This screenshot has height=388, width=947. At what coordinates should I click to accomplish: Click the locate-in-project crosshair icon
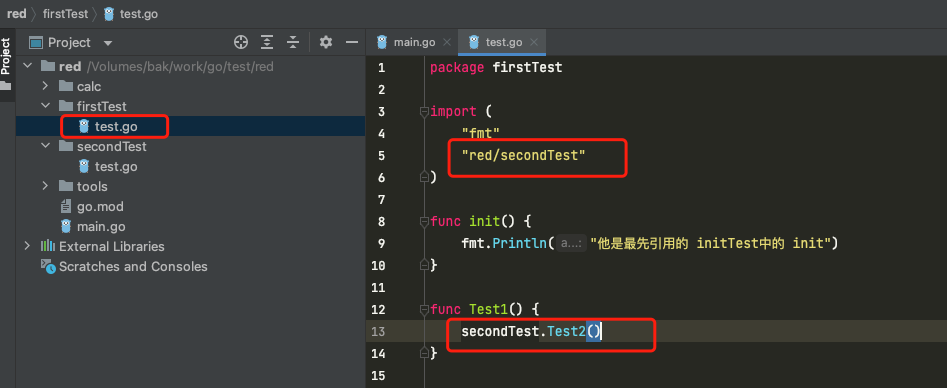click(241, 42)
